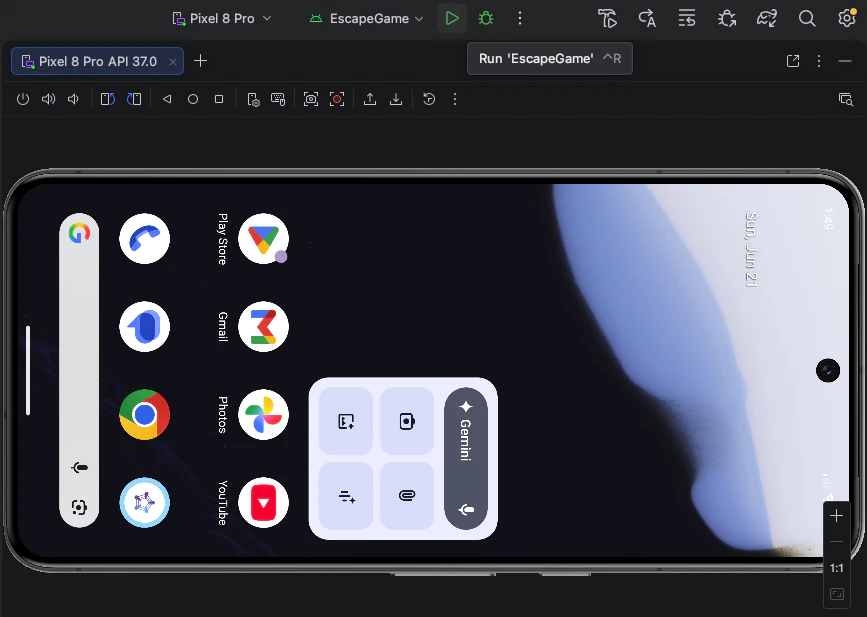This screenshot has height=617, width=867.
Task: Tap the emulator Home circle button
Action: pos(192,99)
